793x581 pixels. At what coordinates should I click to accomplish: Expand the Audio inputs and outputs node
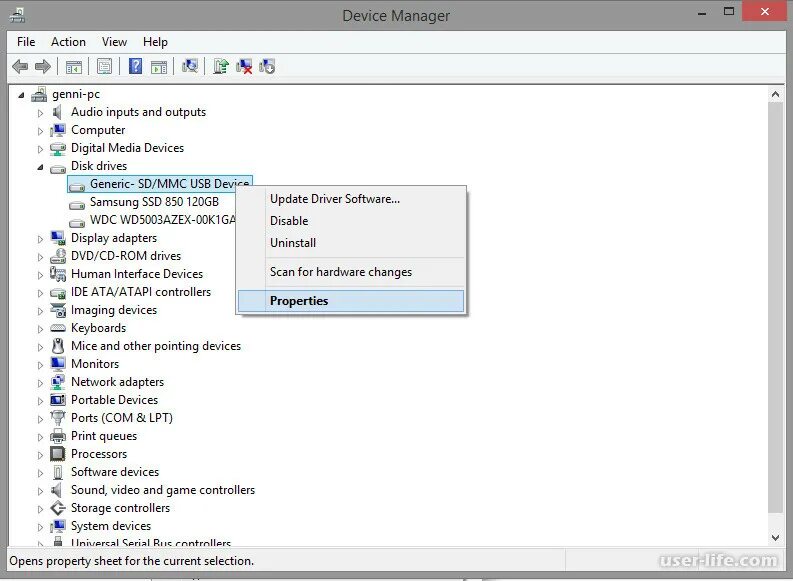tap(40, 113)
